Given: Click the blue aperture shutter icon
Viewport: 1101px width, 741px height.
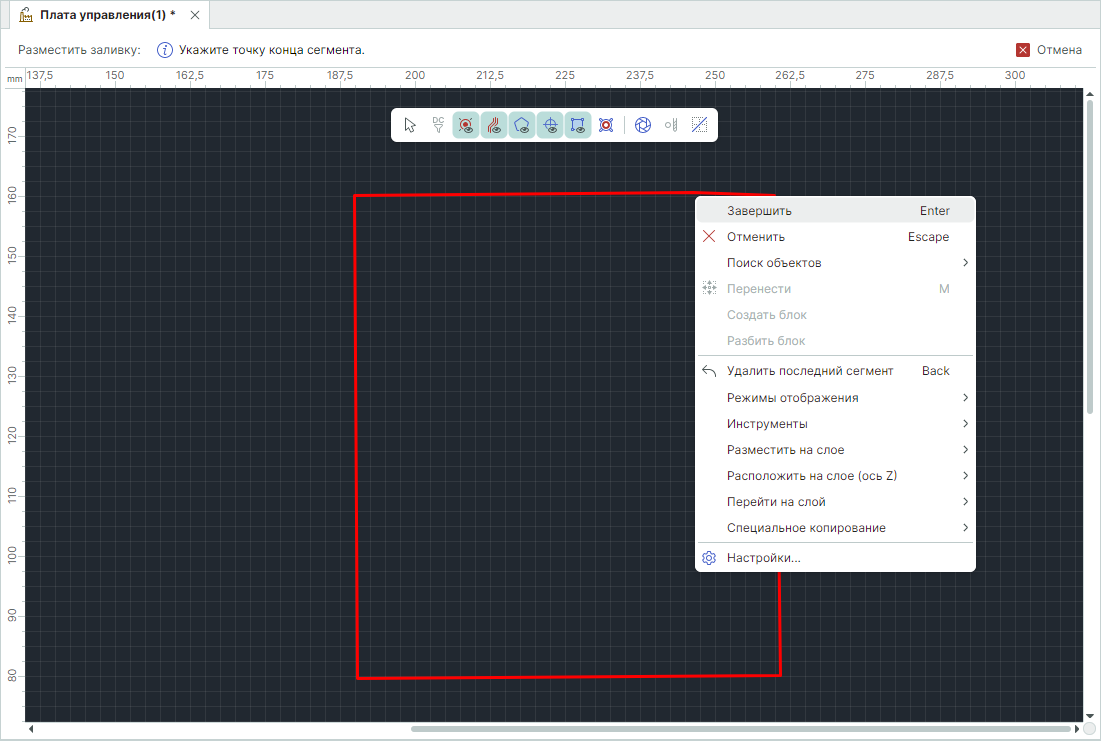Looking at the screenshot, I should pos(643,125).
